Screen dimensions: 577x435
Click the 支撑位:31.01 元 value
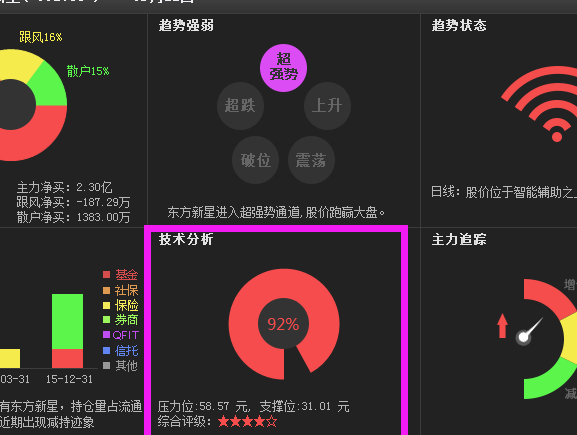tap(304, 407)
